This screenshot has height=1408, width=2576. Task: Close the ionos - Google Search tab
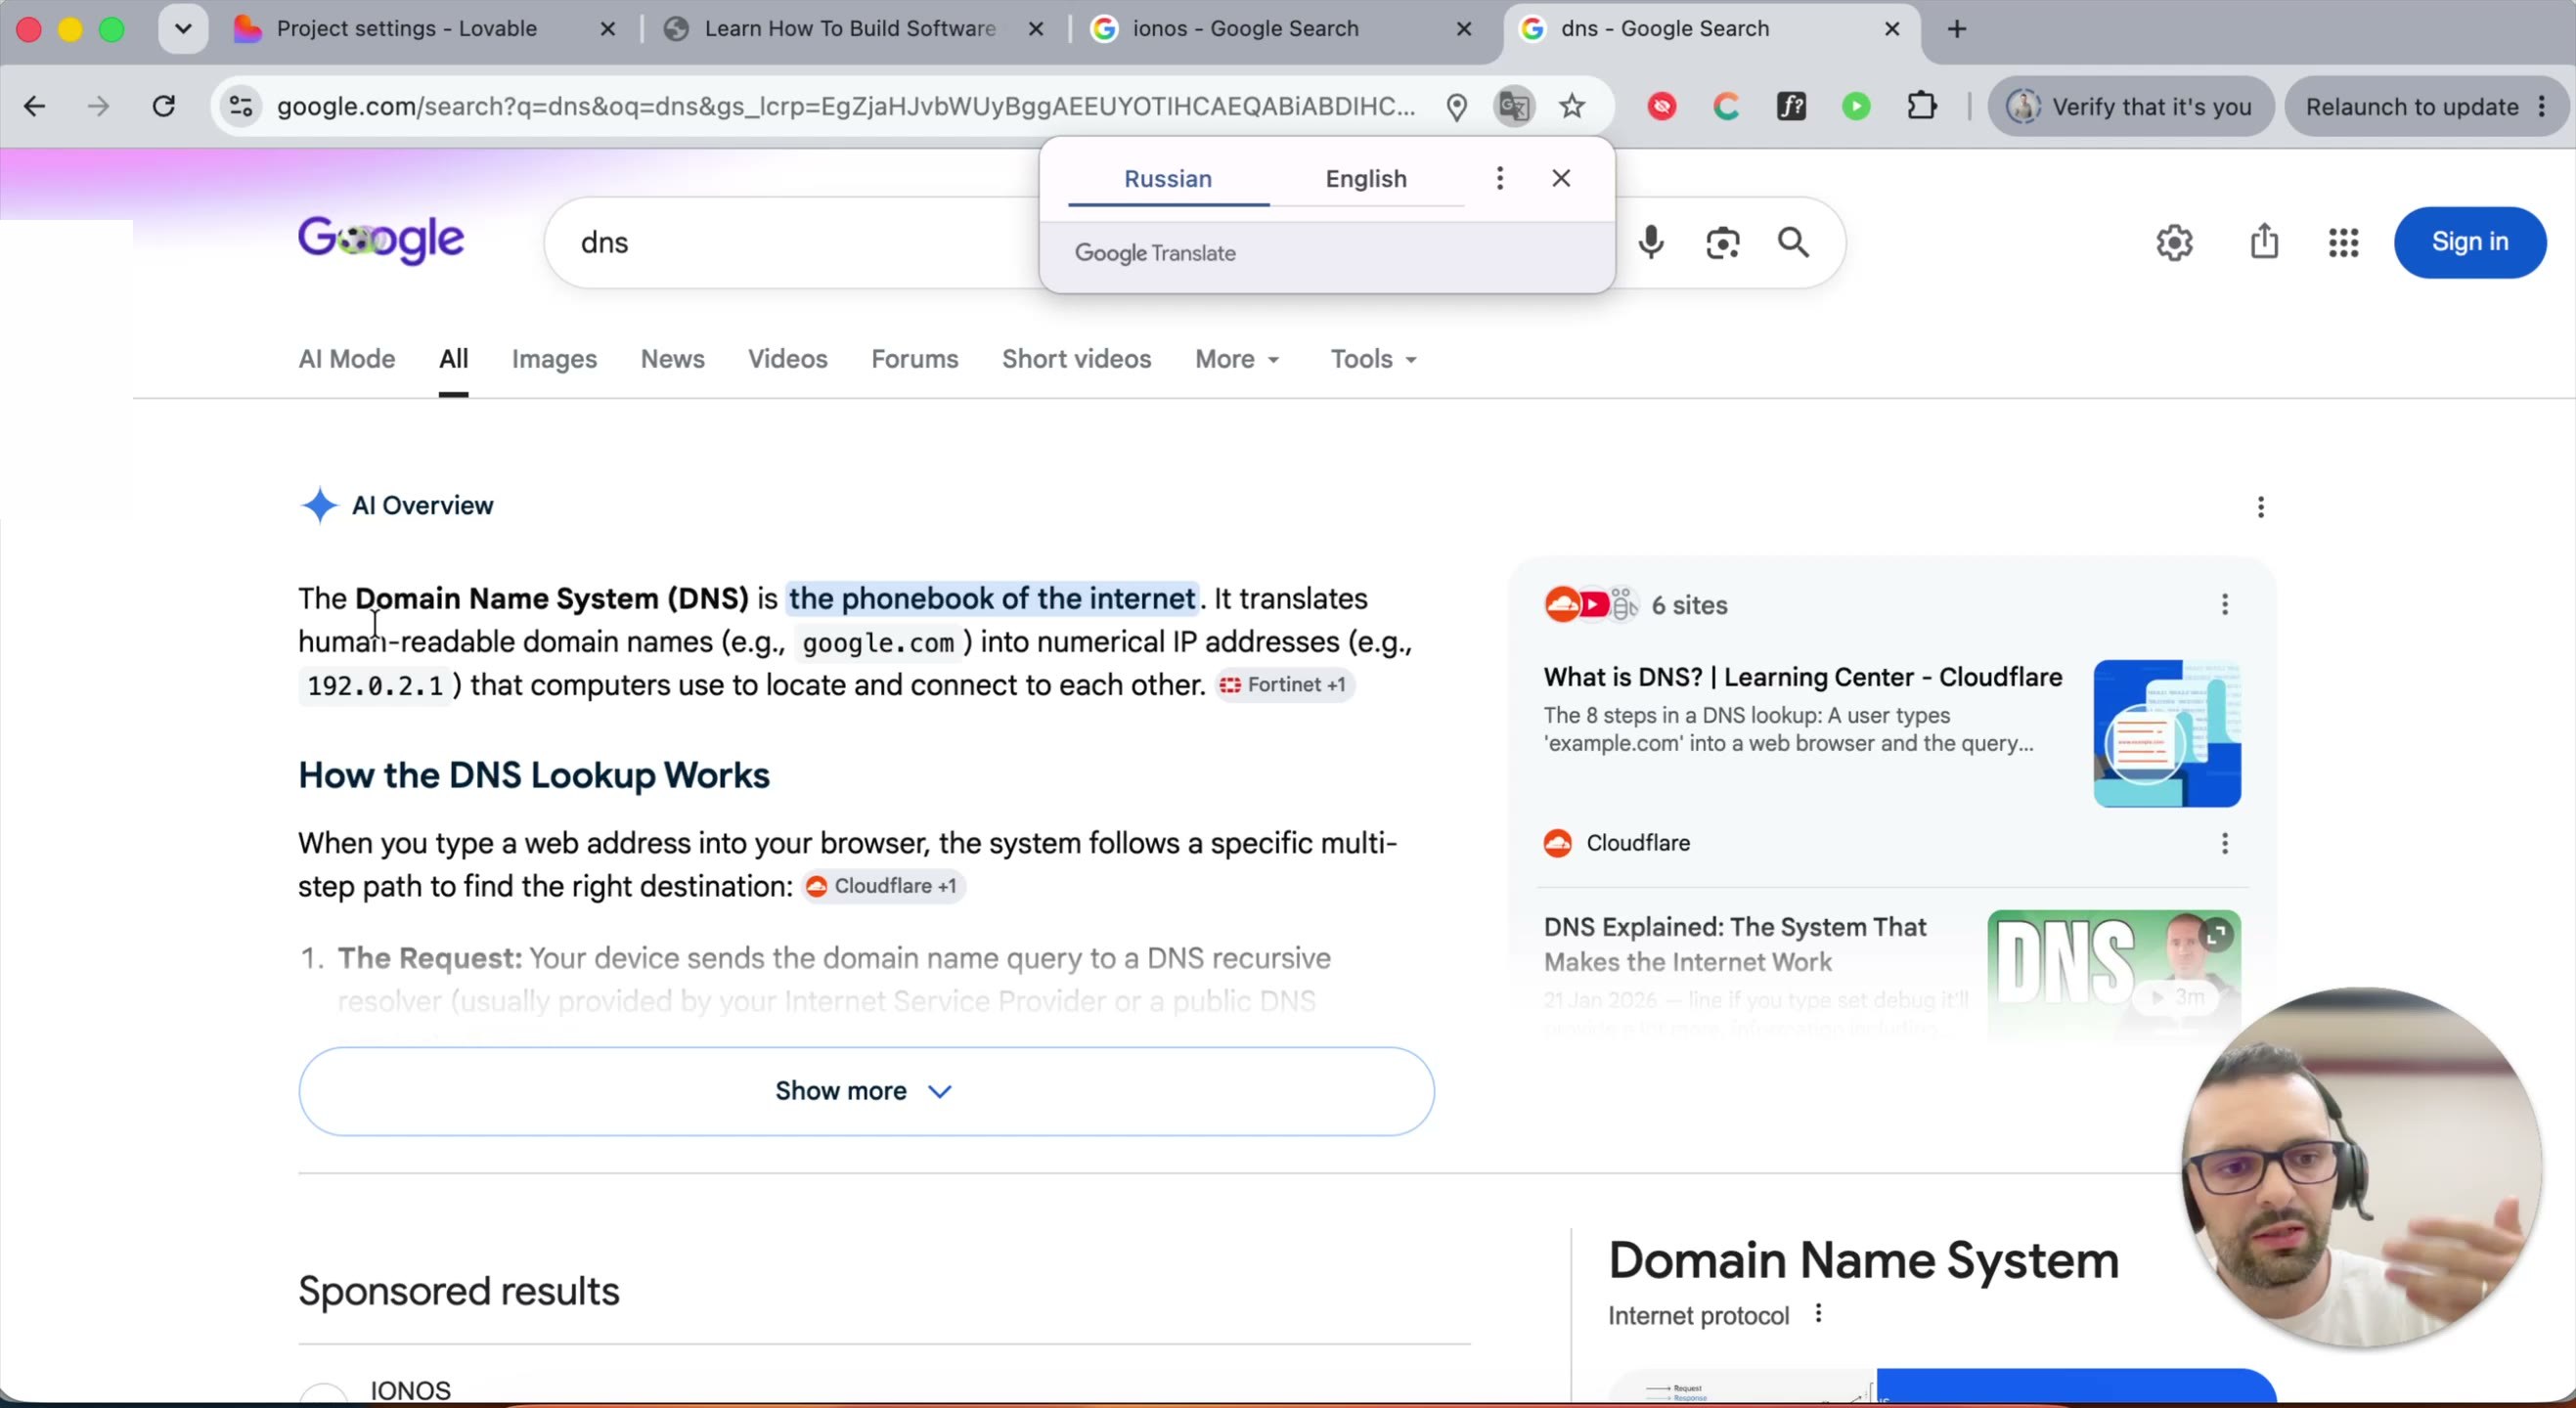click(1463, 29)
